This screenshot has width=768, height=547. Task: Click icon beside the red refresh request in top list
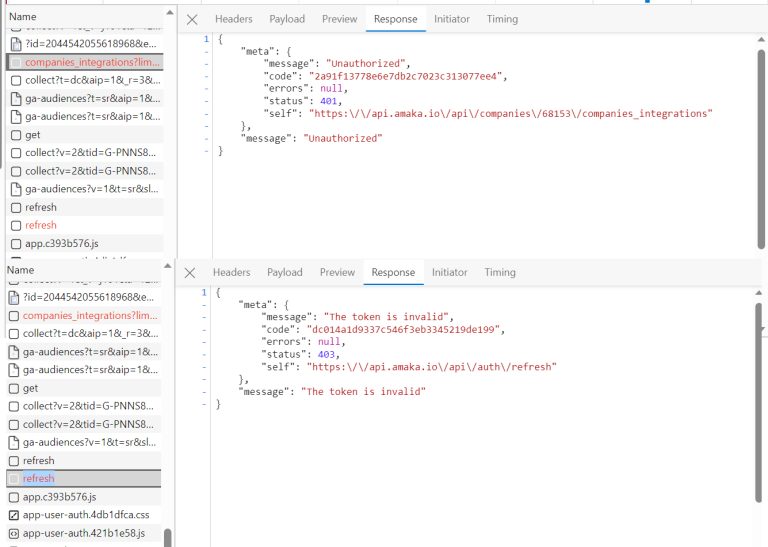pos(16,225)
